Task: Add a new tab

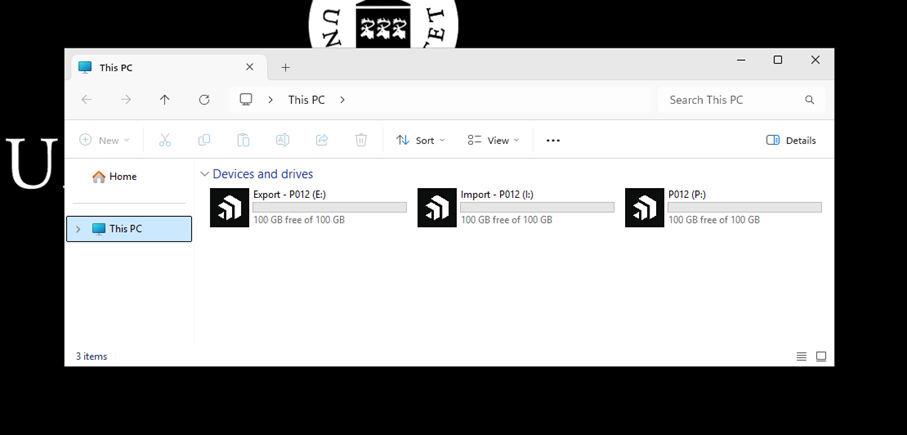Action: click(x=285, y=67)
